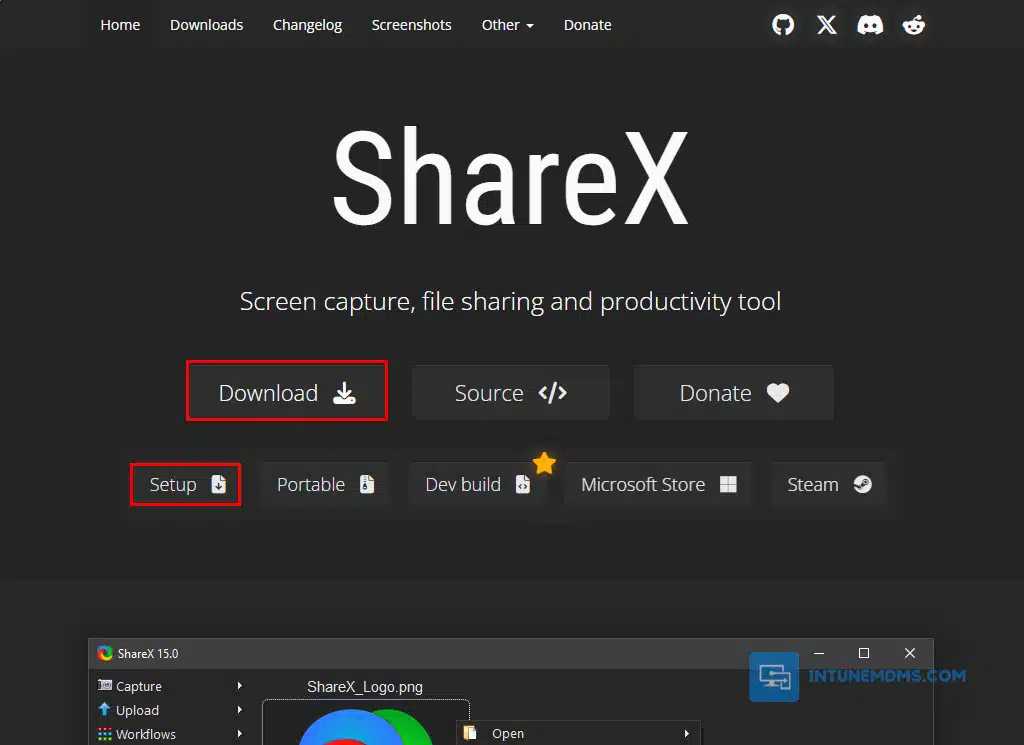Screen dimensions: 1024x745
Task: Open the Screenshots nav item
Action: click(411, 25)
